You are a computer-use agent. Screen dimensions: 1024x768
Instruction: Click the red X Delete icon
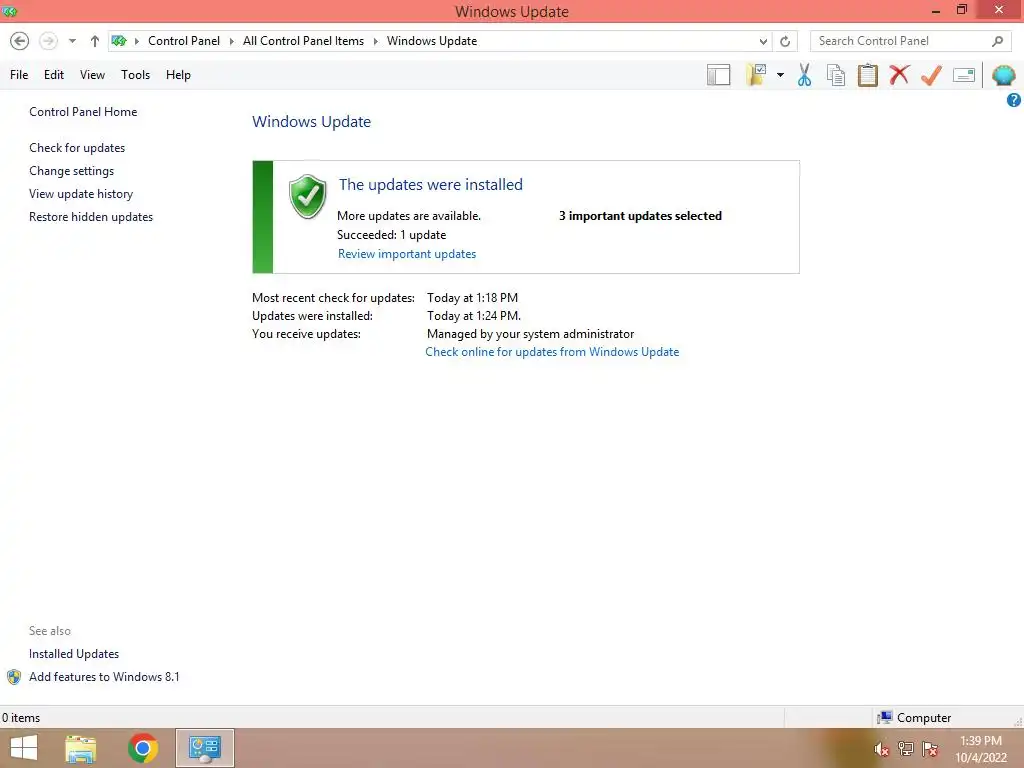click(899, 75)
